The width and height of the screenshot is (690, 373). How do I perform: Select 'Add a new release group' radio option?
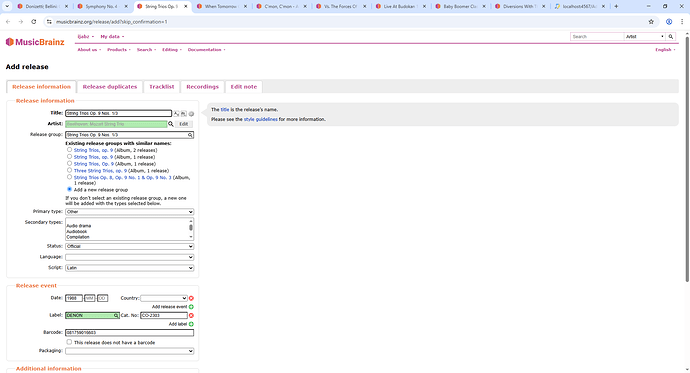(70, 189)
